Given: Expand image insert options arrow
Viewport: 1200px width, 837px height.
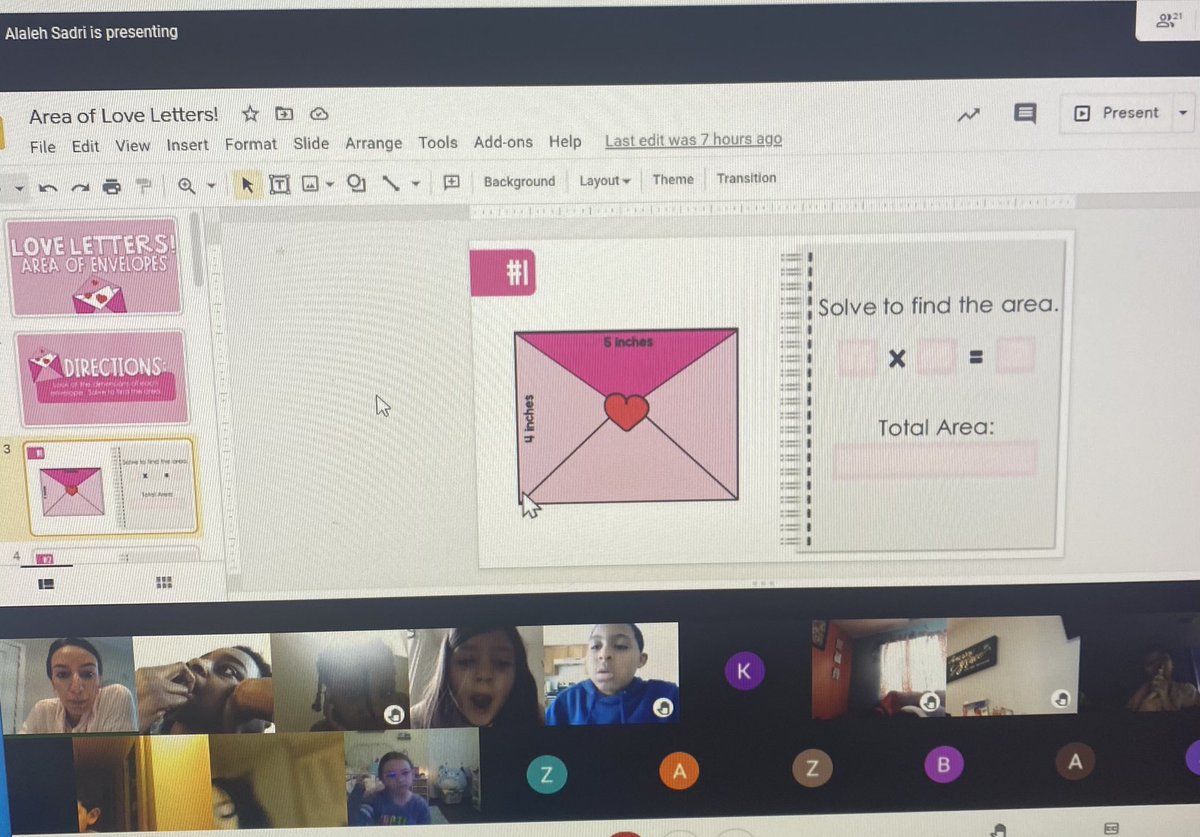Looking at the screenshot, I should click(x=330, y=185).
